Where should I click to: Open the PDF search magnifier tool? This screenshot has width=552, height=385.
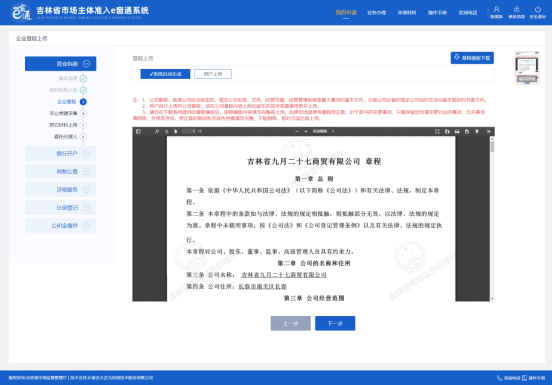pos(157,131)
